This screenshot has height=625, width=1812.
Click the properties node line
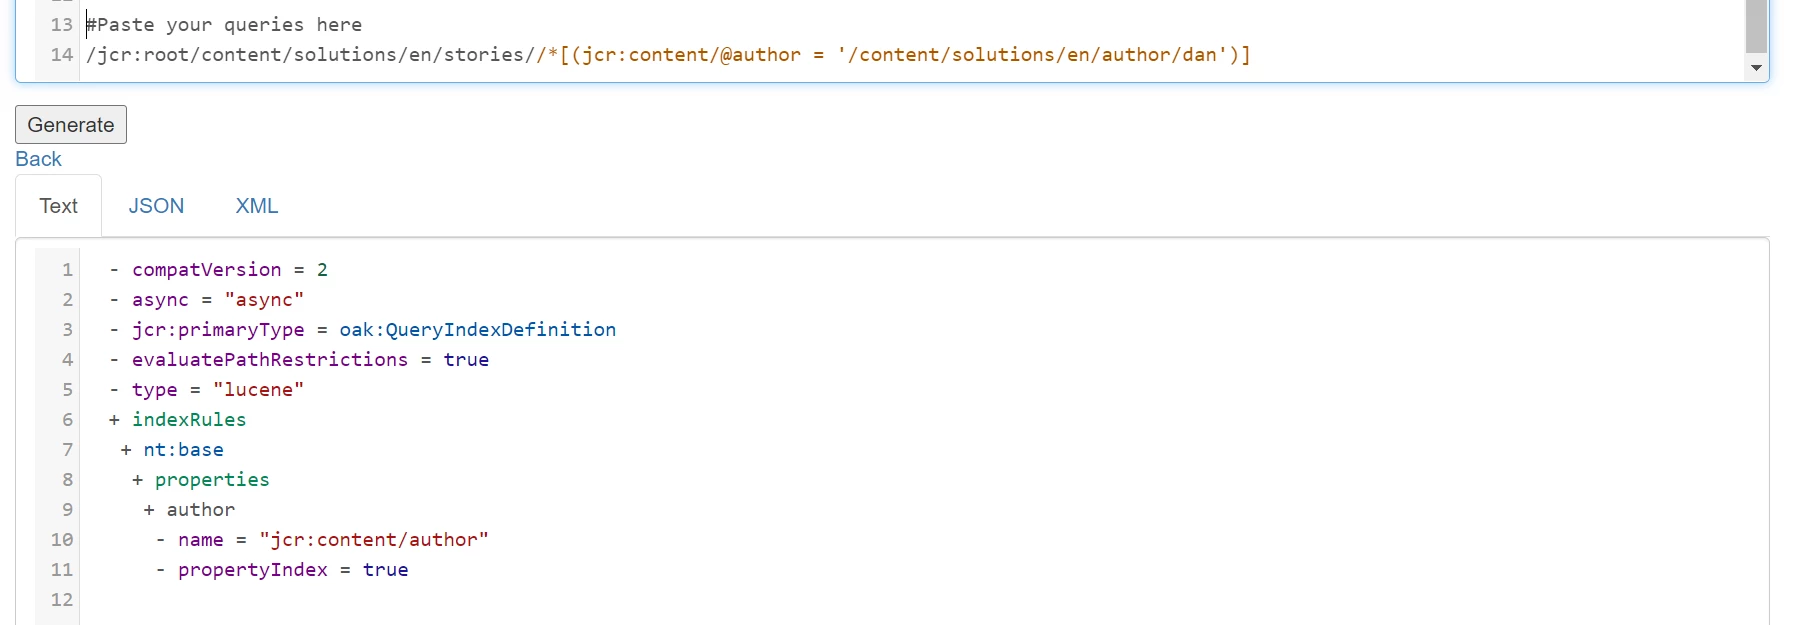201,480
